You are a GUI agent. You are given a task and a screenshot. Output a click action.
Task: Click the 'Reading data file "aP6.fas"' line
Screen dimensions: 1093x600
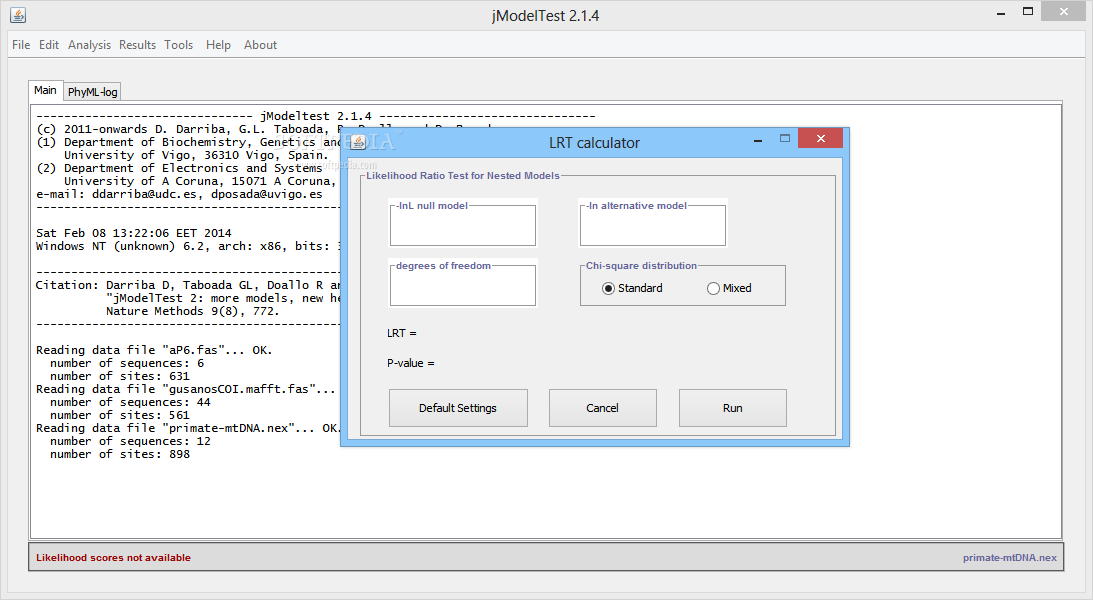tap(154, 350)
